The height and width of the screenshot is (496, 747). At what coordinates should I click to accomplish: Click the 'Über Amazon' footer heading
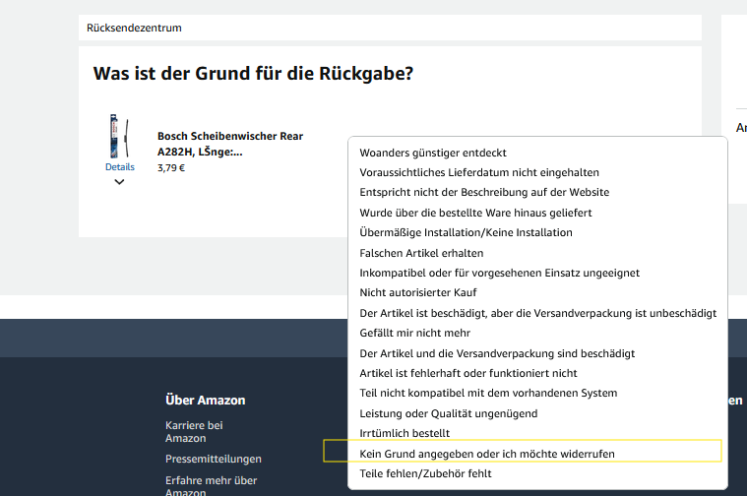(x=205, y=400)
